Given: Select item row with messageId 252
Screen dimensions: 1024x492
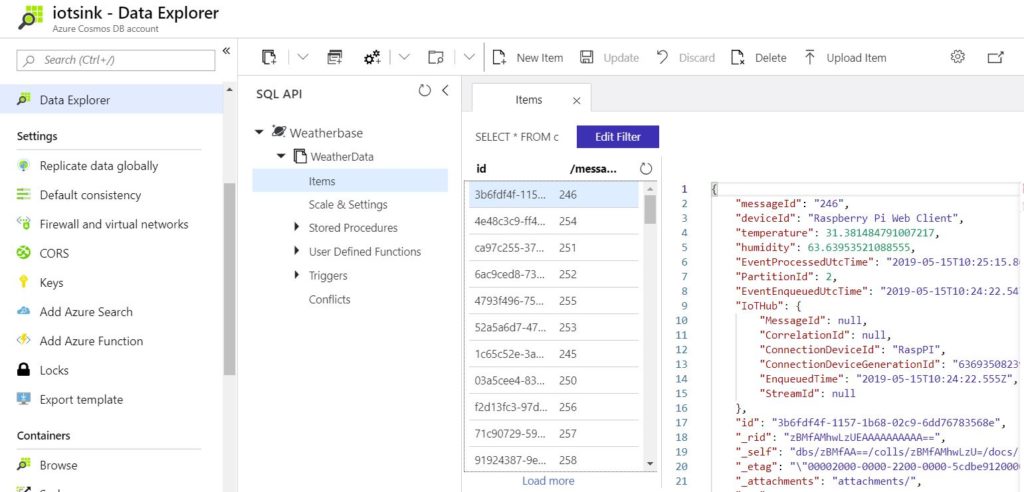Looking at the screenshot, I should [554, 274].
